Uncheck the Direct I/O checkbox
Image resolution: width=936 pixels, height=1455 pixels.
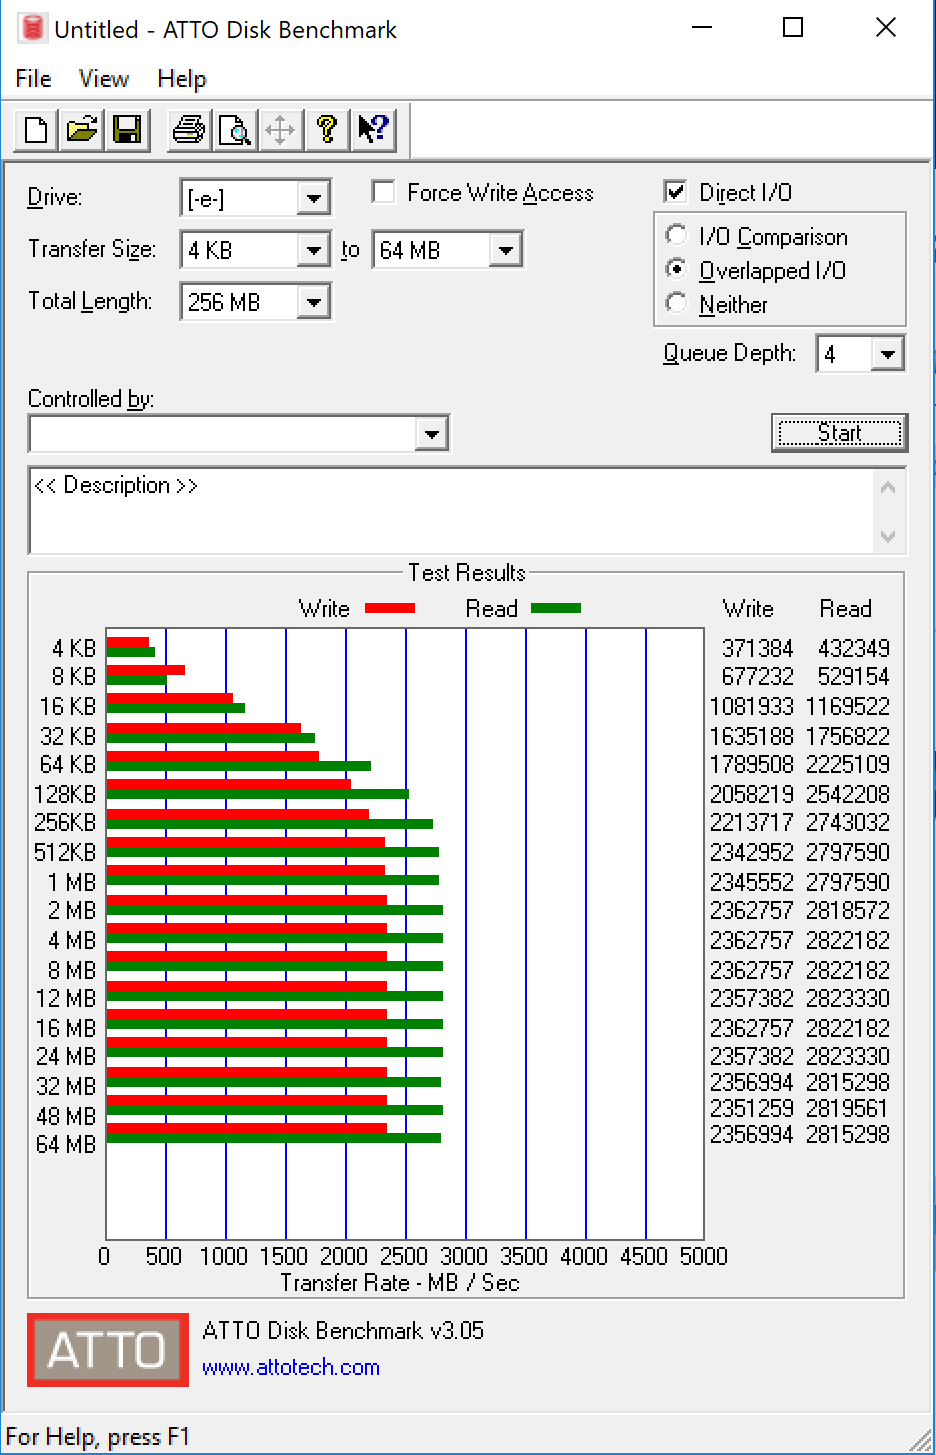pyautogui.click(x=676, y=192)
